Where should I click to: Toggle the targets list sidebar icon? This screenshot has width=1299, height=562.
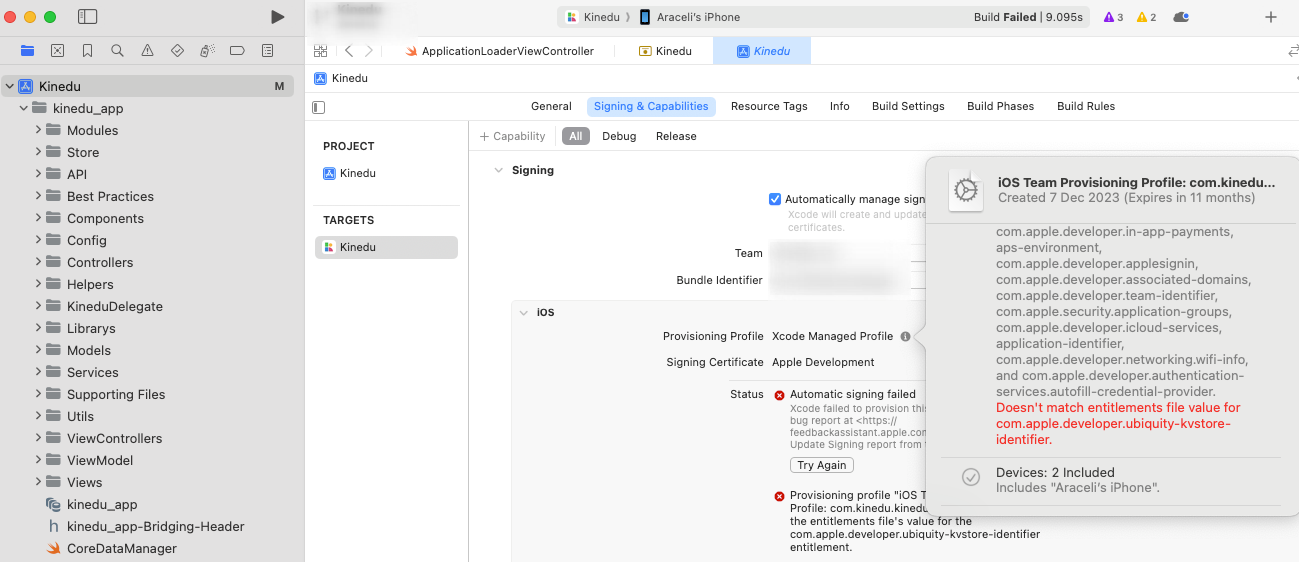(319, 107)
